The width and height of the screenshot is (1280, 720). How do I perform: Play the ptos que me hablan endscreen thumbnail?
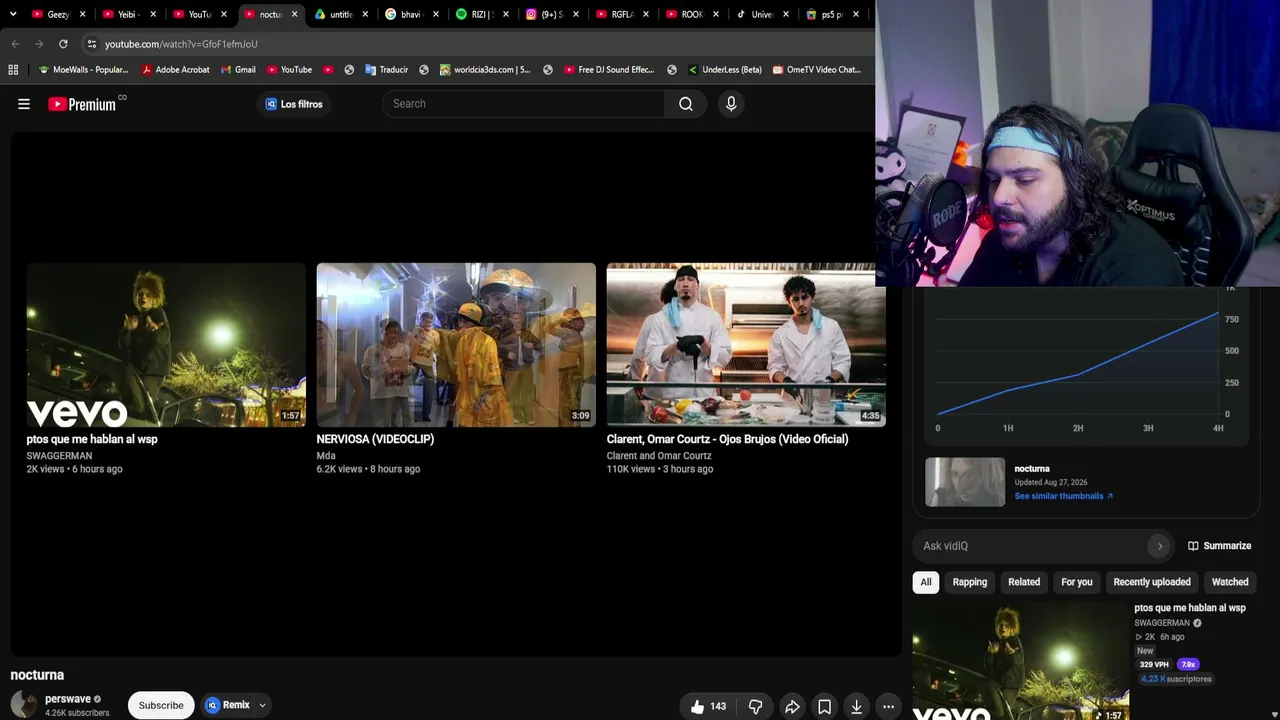[x=166, y=345]
